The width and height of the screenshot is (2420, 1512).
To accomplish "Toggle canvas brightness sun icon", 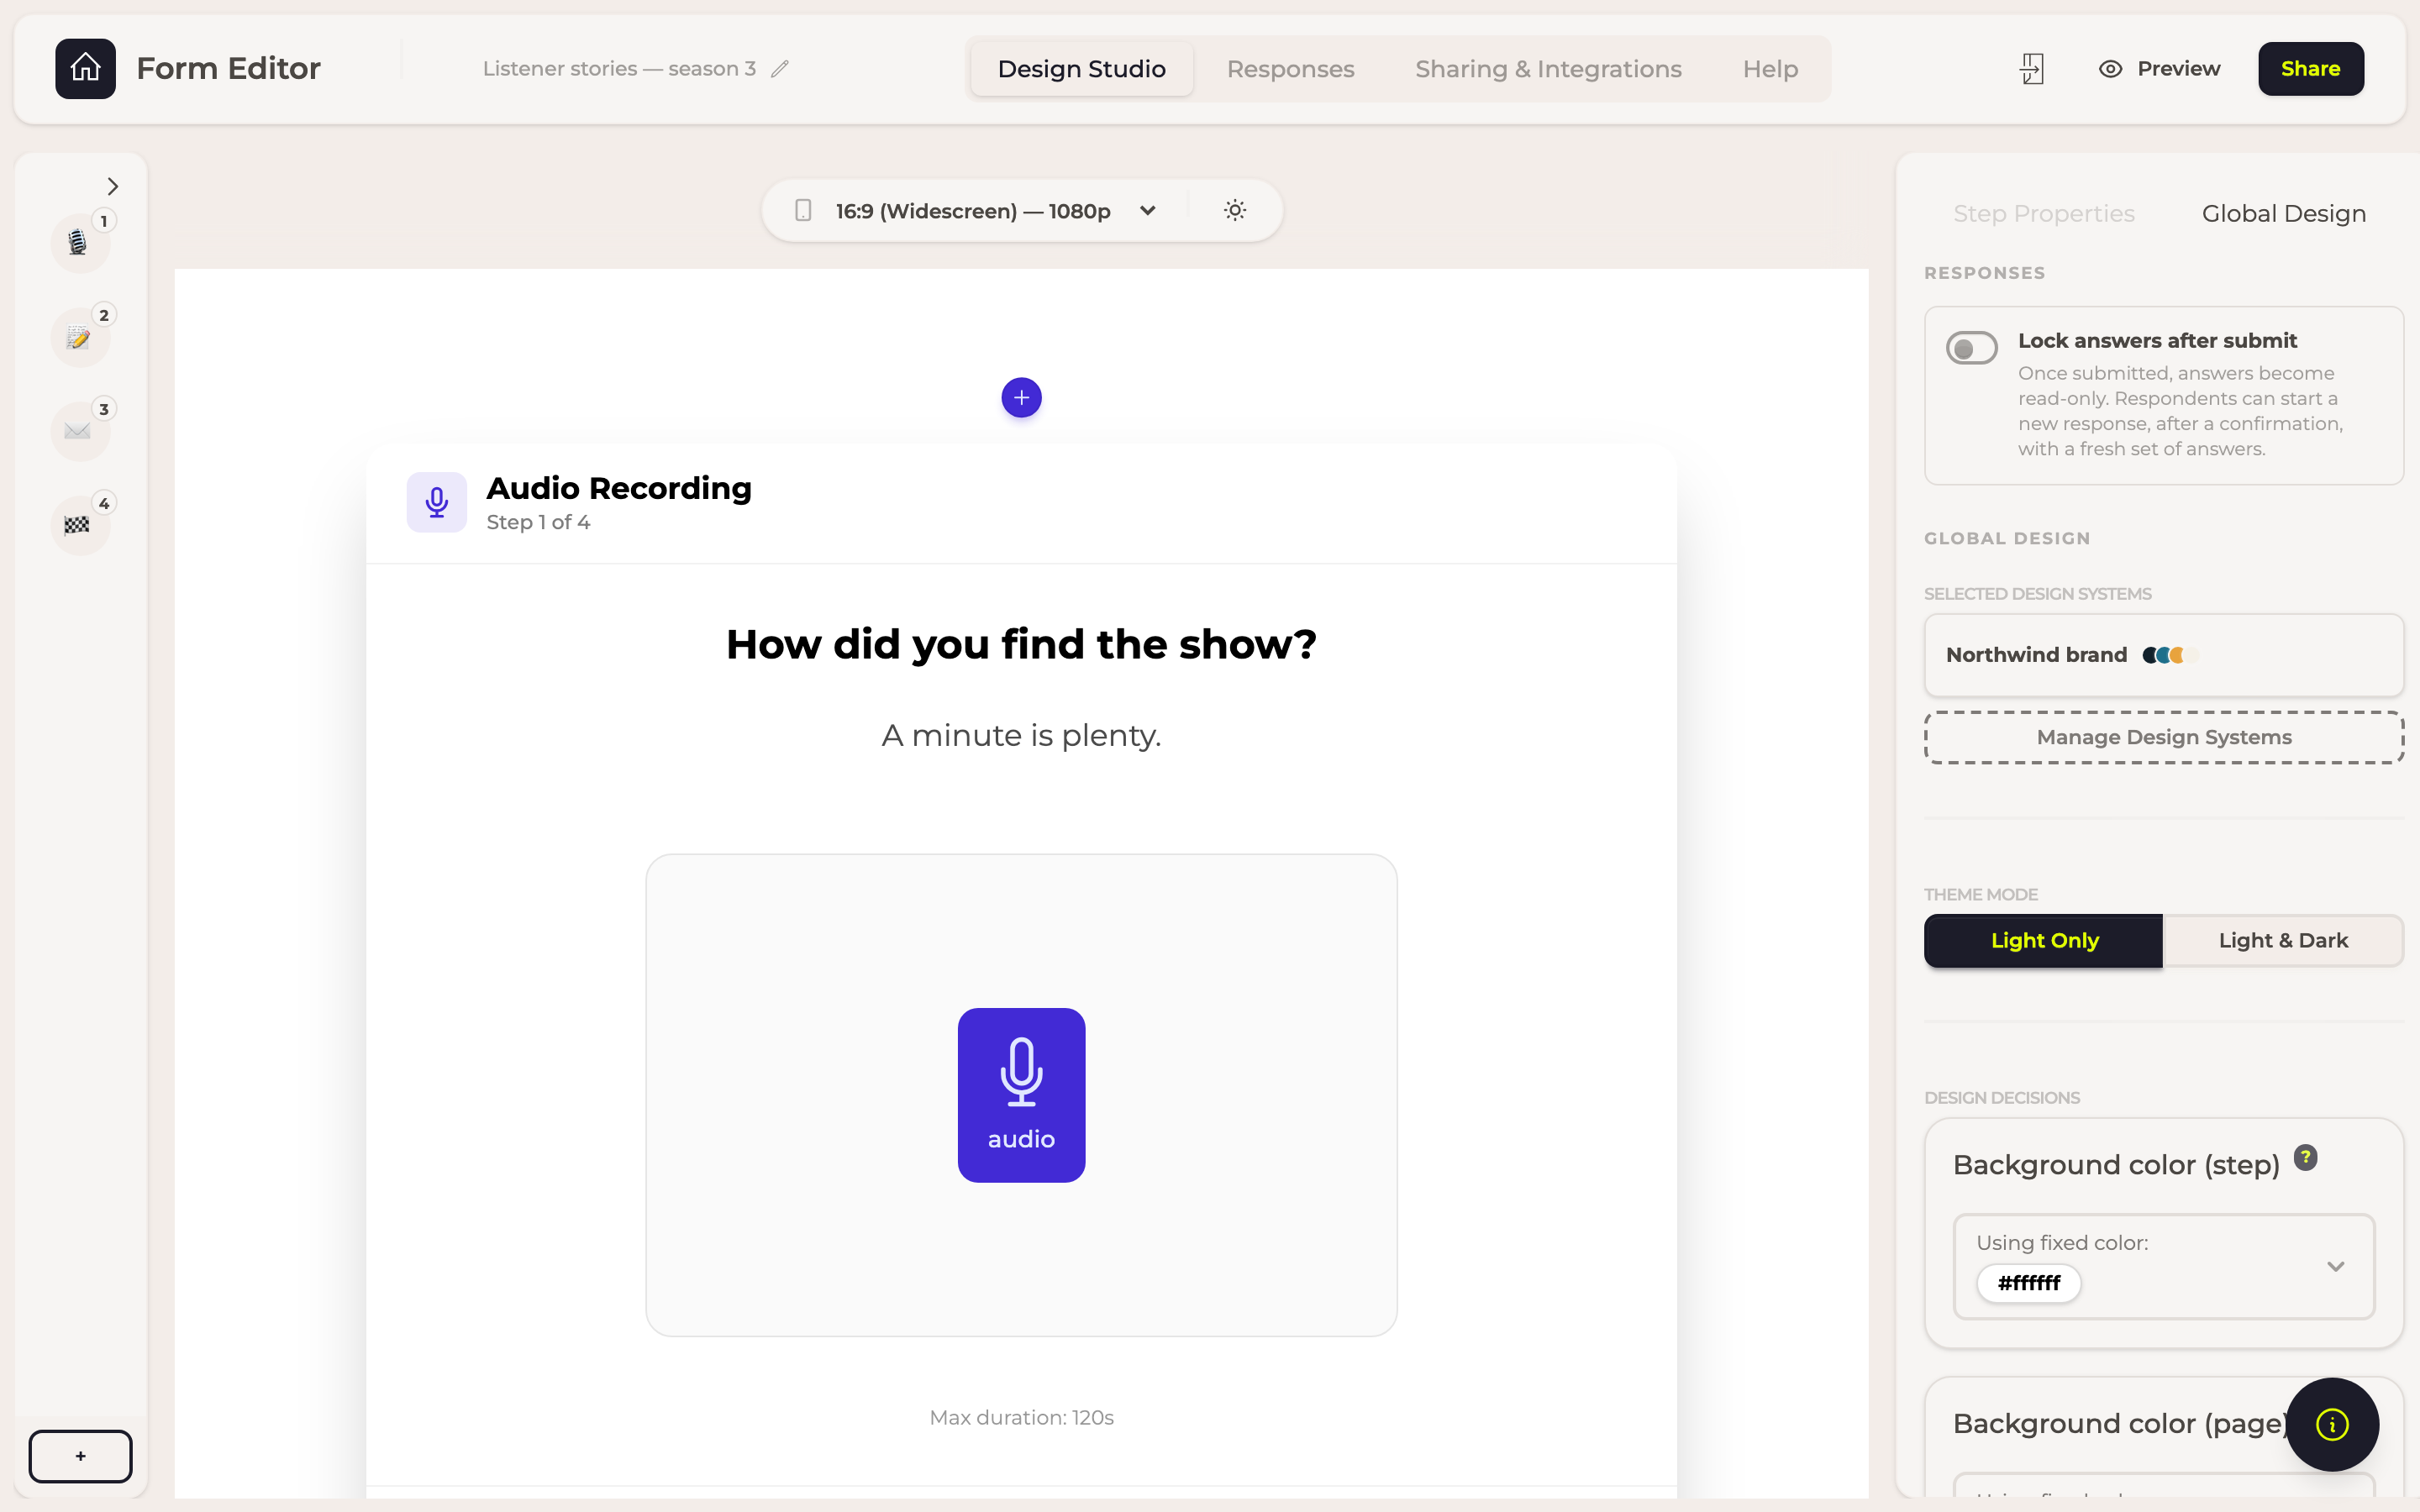I will [x=1235, y=210].
